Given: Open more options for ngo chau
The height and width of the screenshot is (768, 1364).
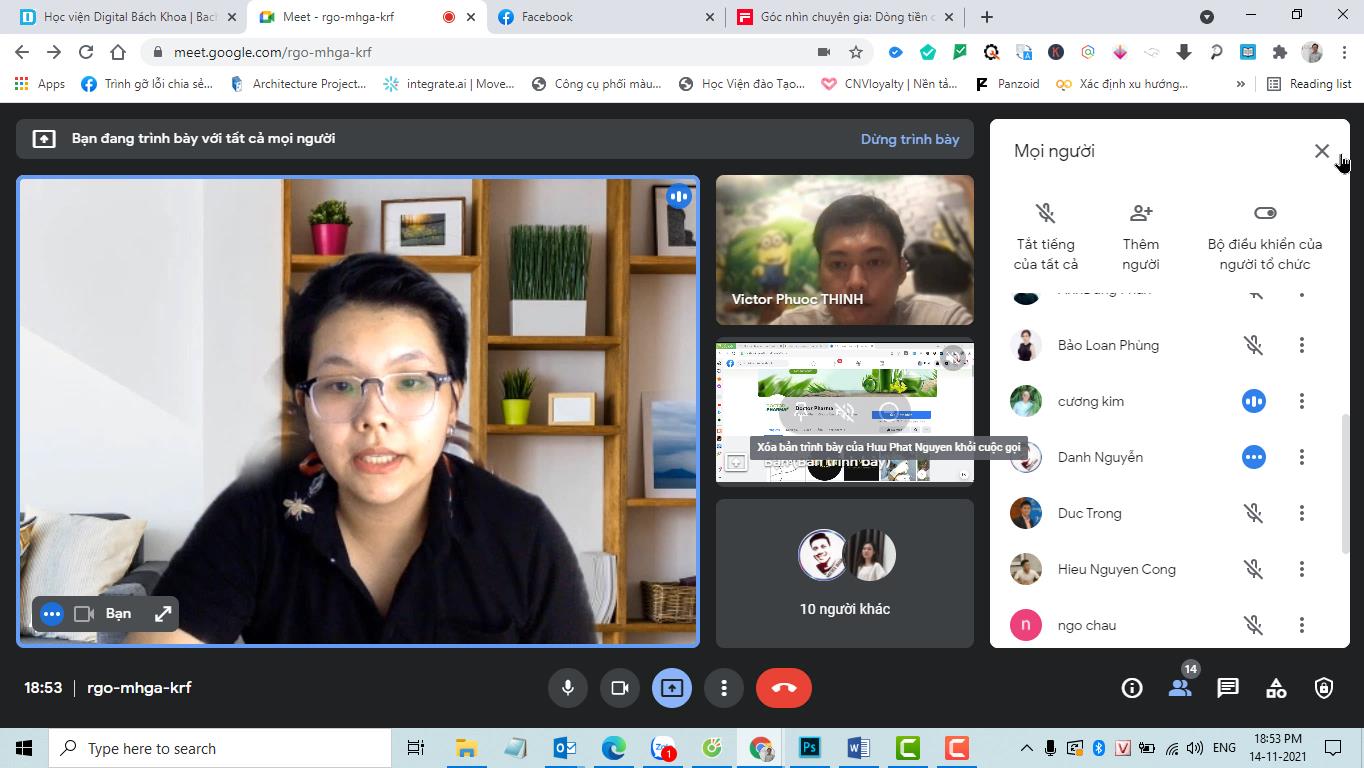Looking at the screenshot, I should click(1301, 625).
